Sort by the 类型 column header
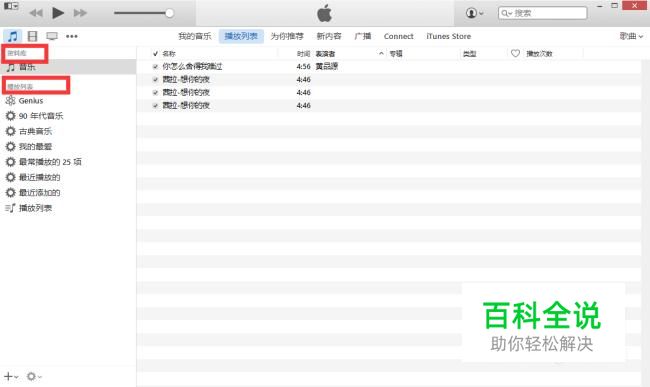Viewport: 650px width, 387px height. pos(469,53)
